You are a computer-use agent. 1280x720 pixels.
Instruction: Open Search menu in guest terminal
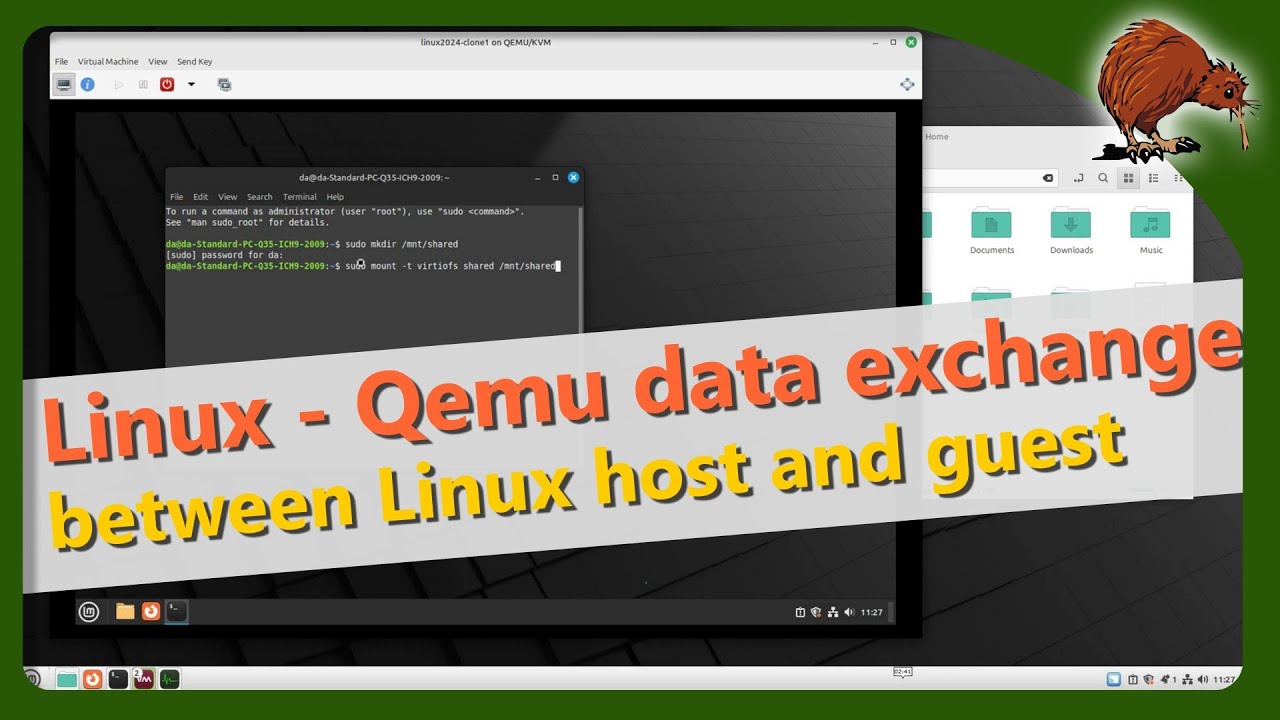(260, 197)
